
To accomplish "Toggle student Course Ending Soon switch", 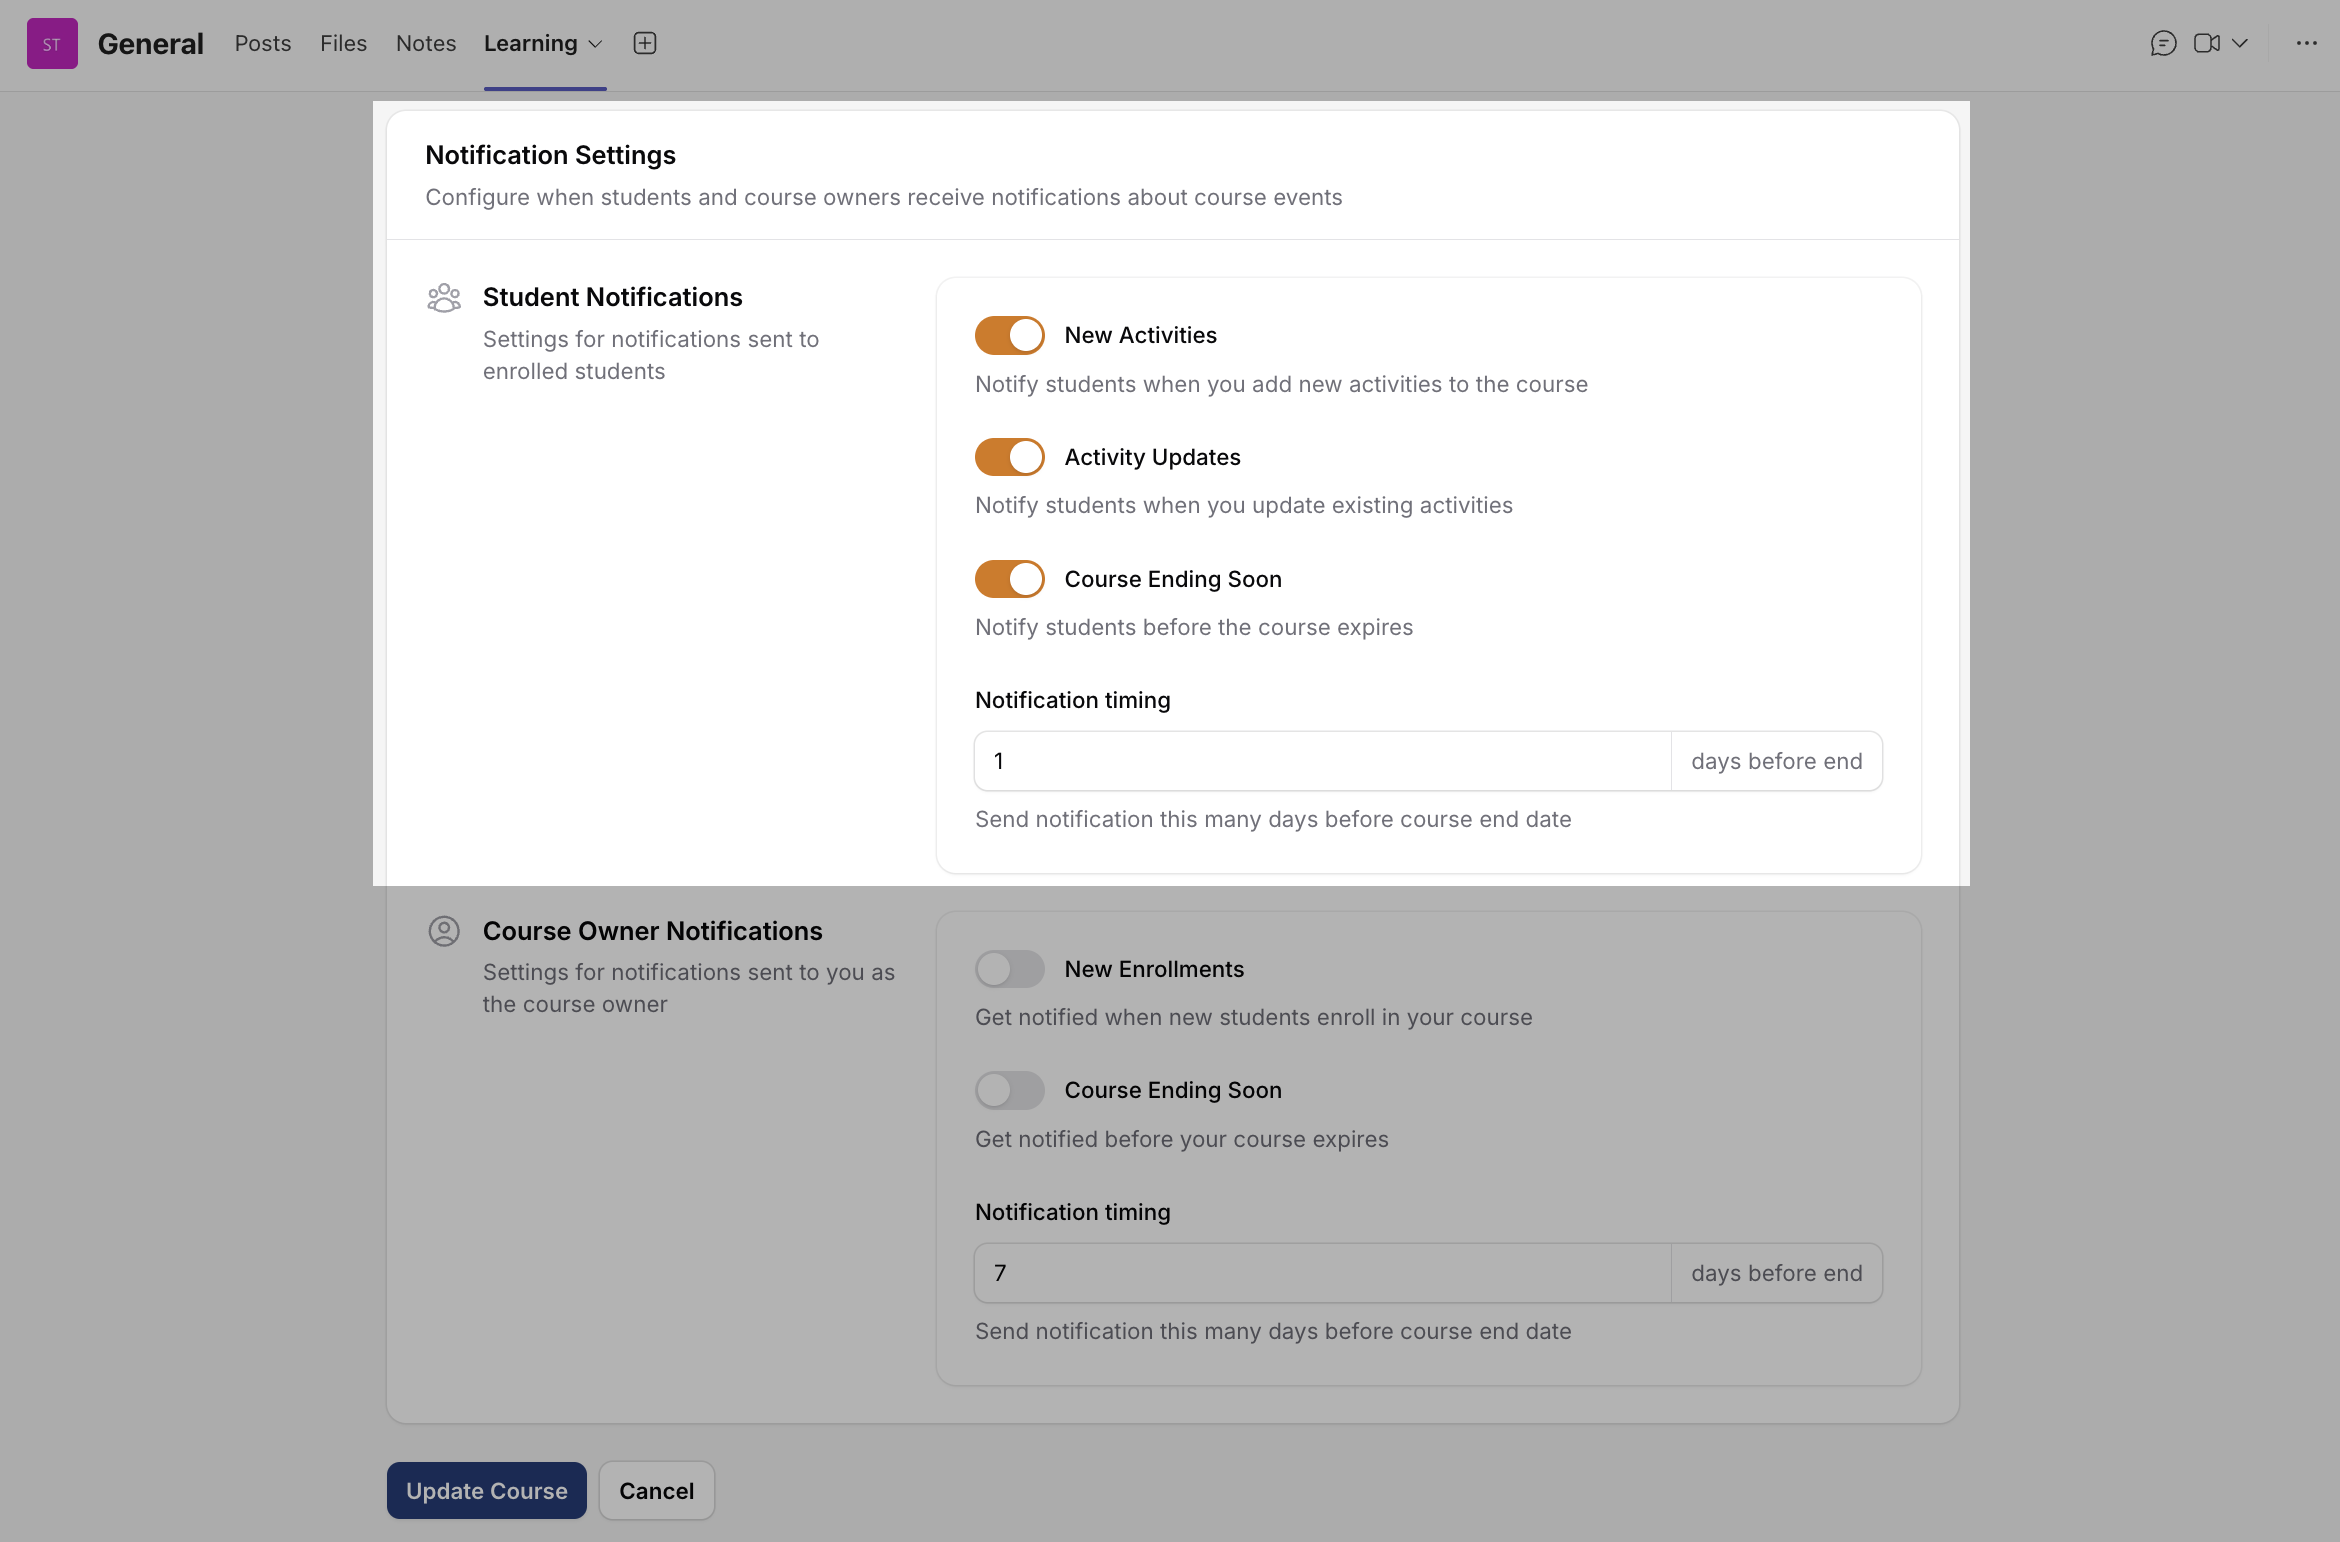I will (x=1009, y=579).
